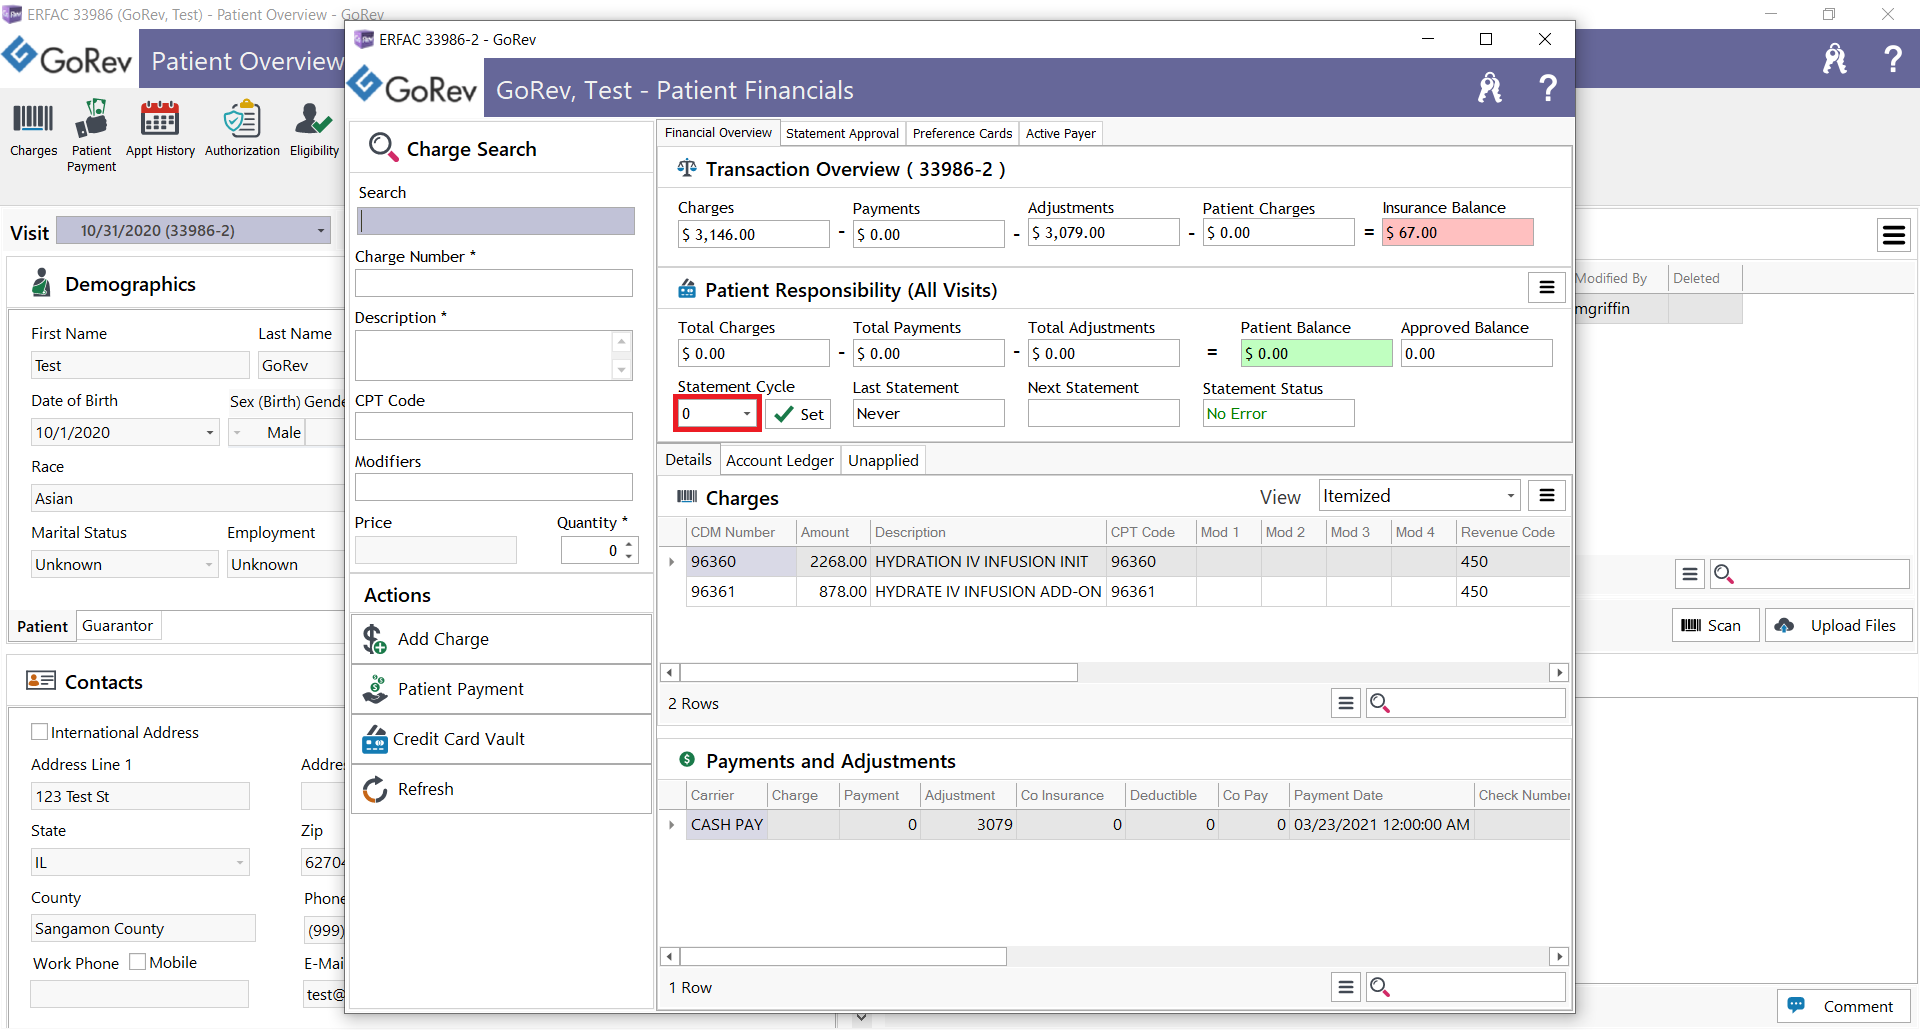
Task: Click the support agent icon in Patient Financials
Action: [1489, 89]
